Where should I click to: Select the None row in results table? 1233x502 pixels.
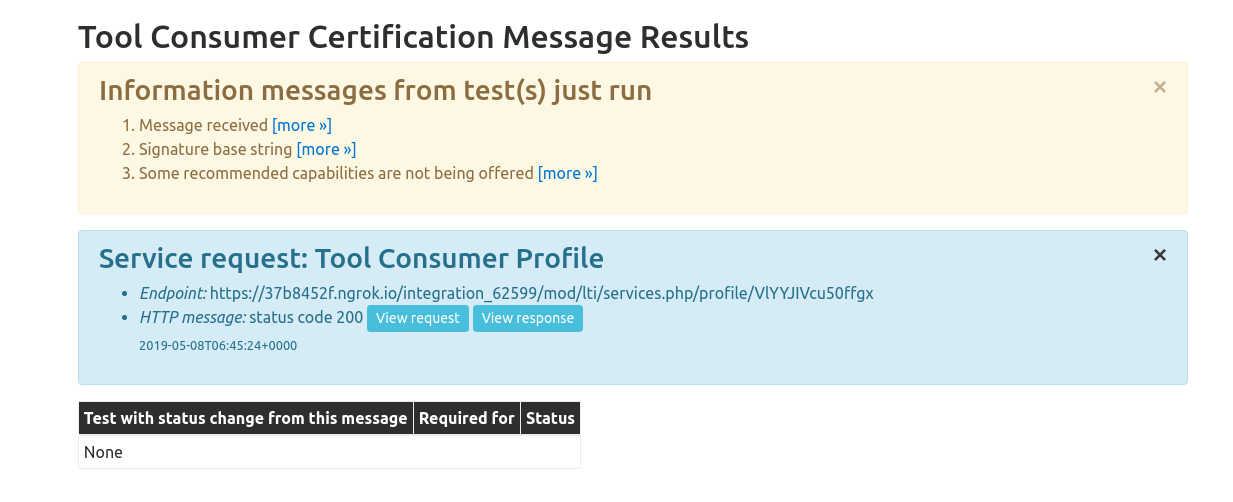[x=329, y=452]
